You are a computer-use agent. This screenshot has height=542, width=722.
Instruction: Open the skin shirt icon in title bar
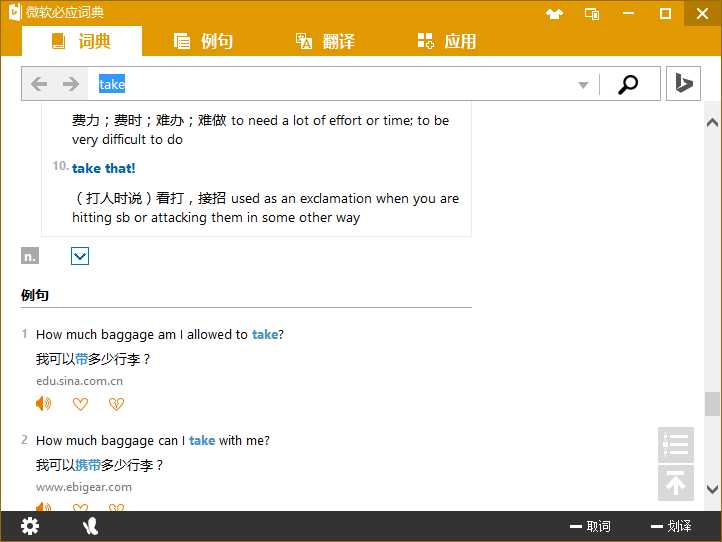pyautogui.click(x=554, y=13)
